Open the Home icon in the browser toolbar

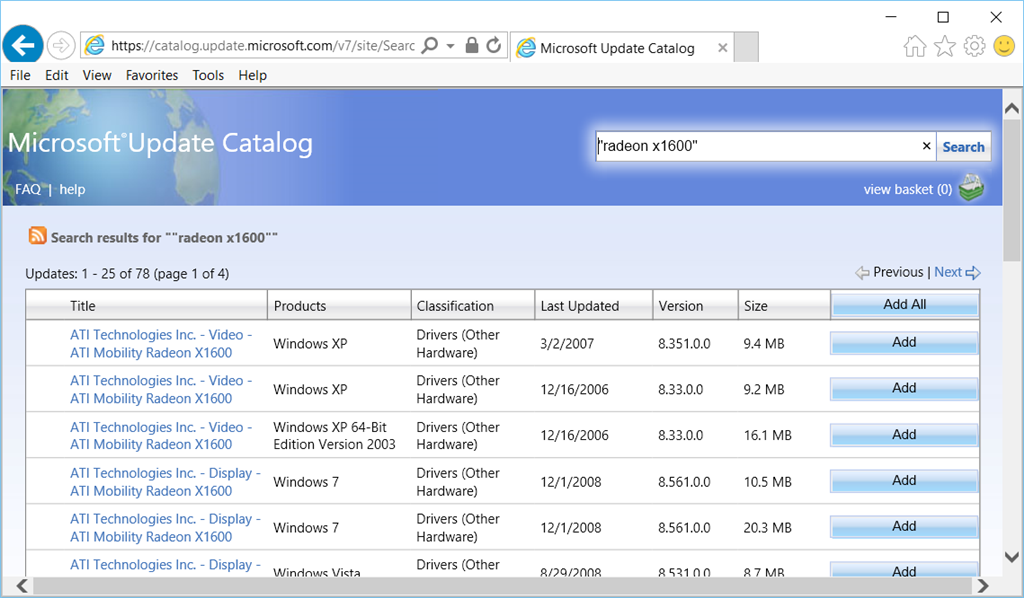(x=915, y=46)
